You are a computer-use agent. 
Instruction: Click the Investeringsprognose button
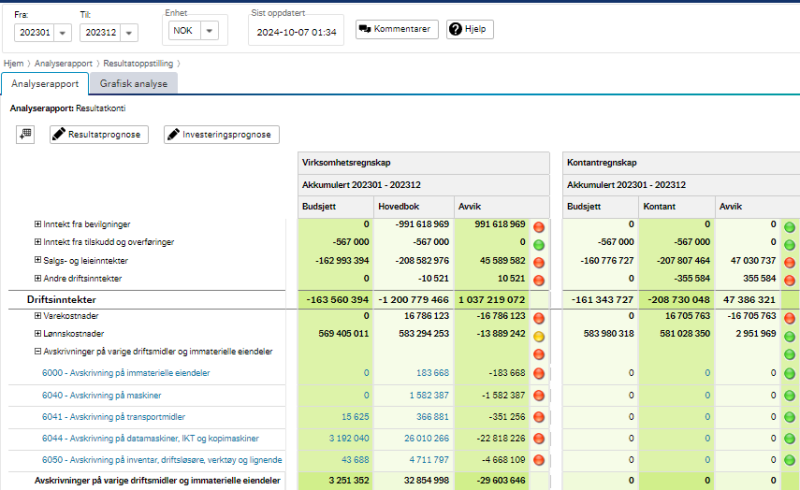coord(221,134)
